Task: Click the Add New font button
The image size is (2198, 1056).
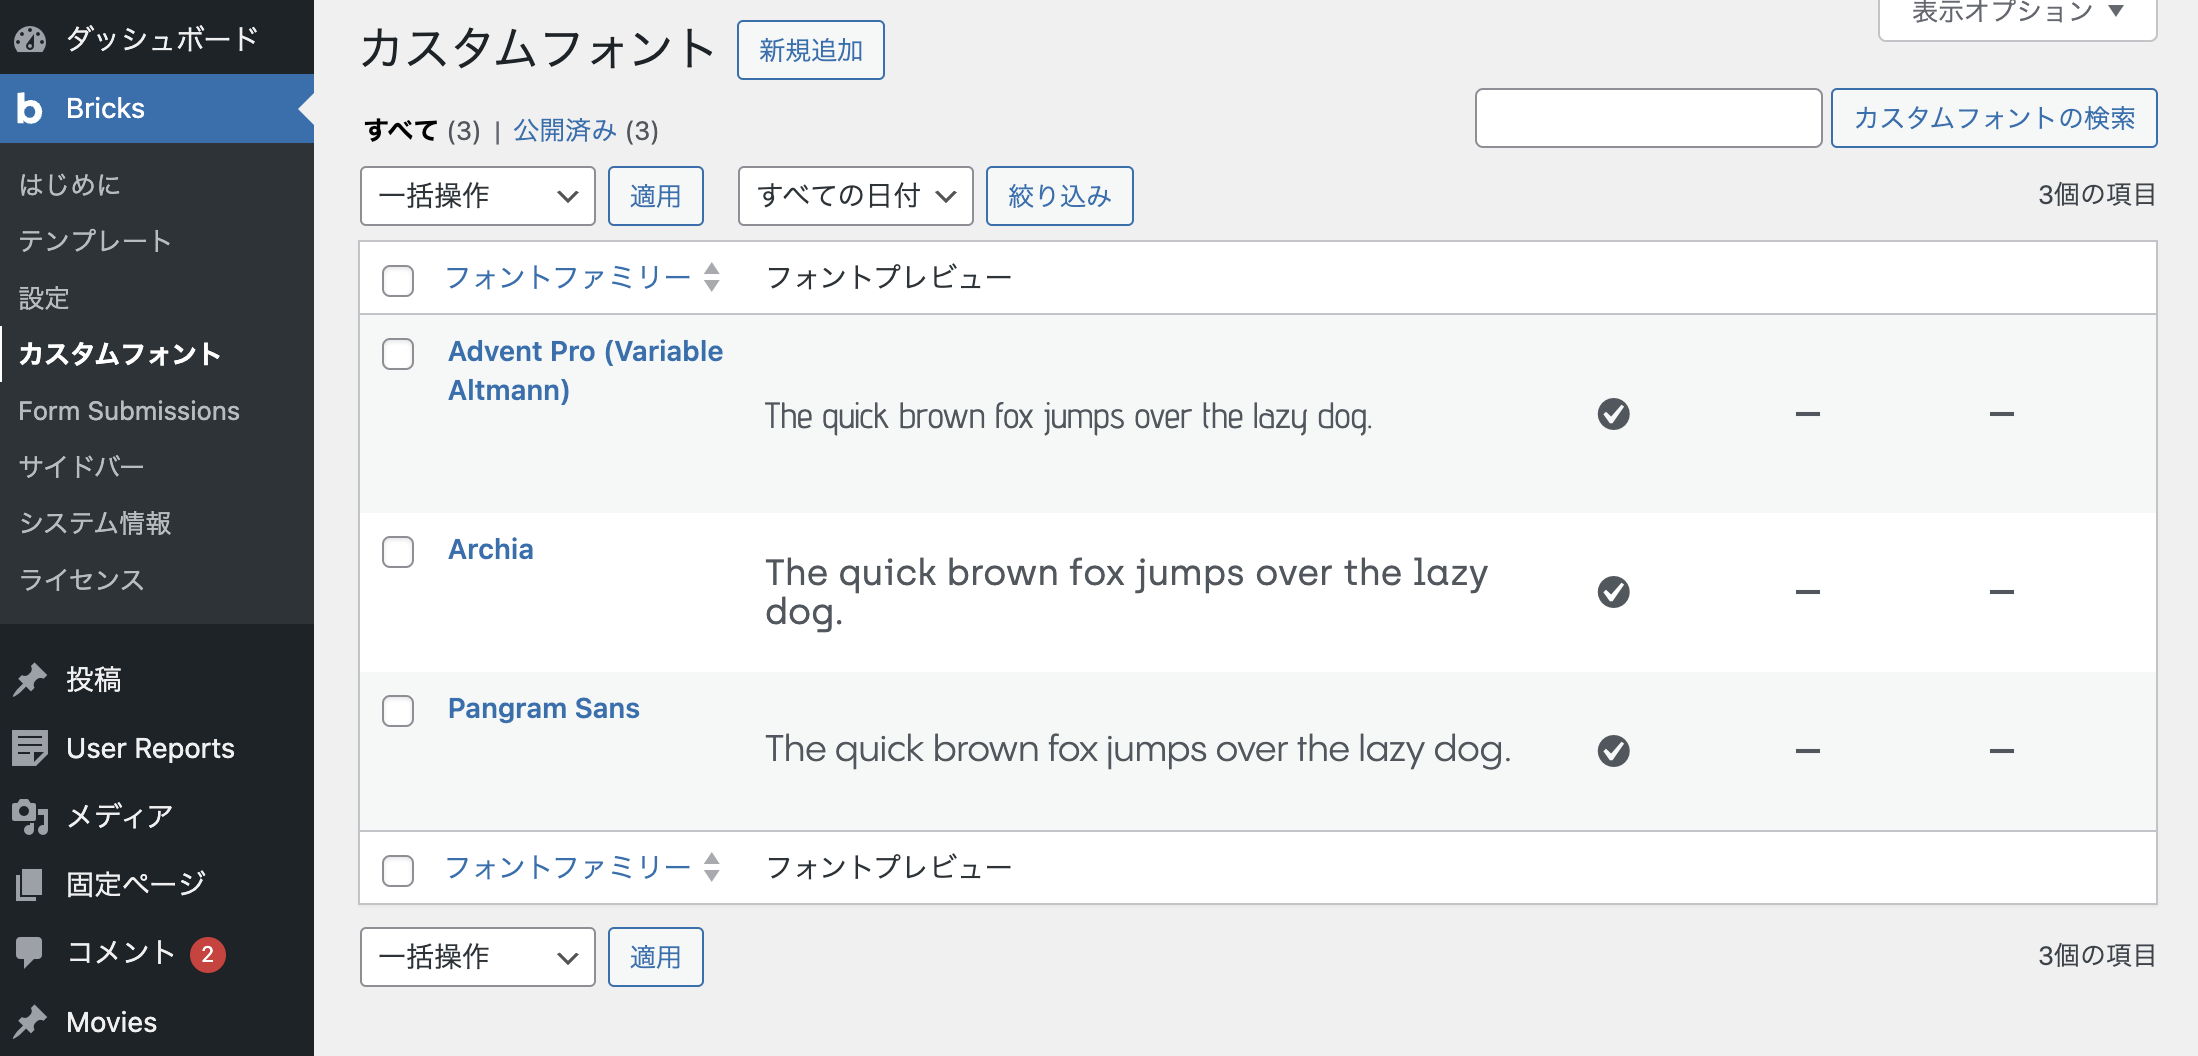Action: [x=811, y=50]
